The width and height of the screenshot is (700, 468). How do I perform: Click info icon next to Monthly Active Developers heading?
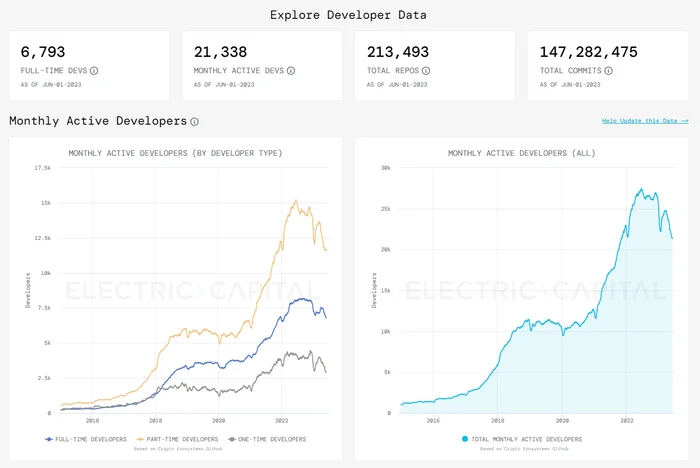click(195, 121)
